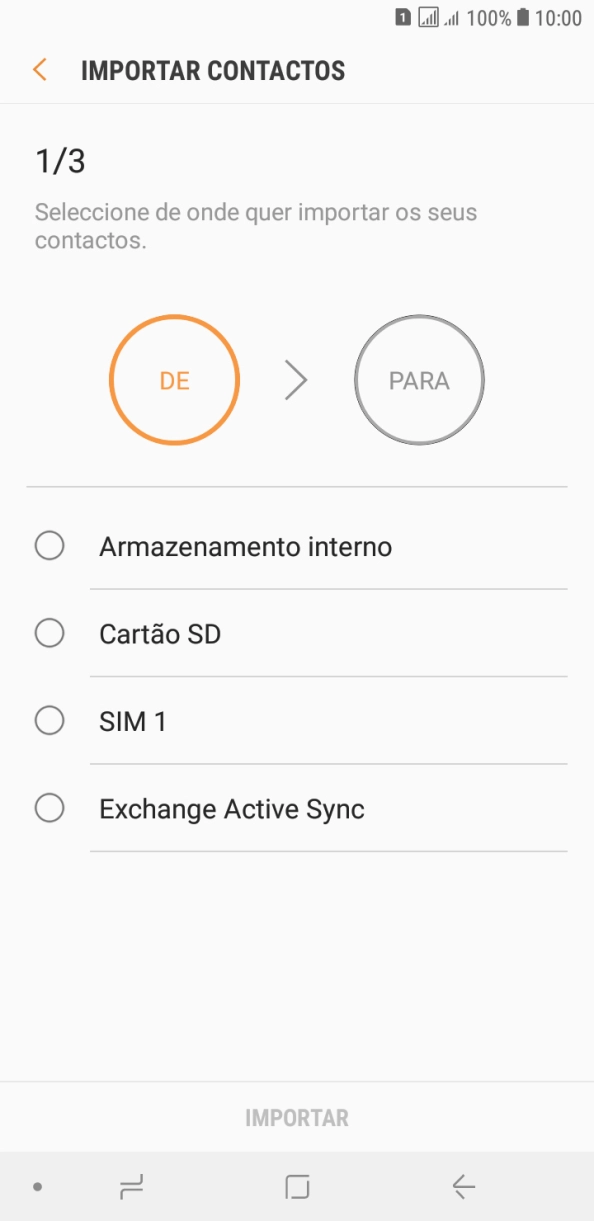Tap the Back navigation key
Image resolution: width=594 pixels, height=1221 pixels.
pos(463,1187)
